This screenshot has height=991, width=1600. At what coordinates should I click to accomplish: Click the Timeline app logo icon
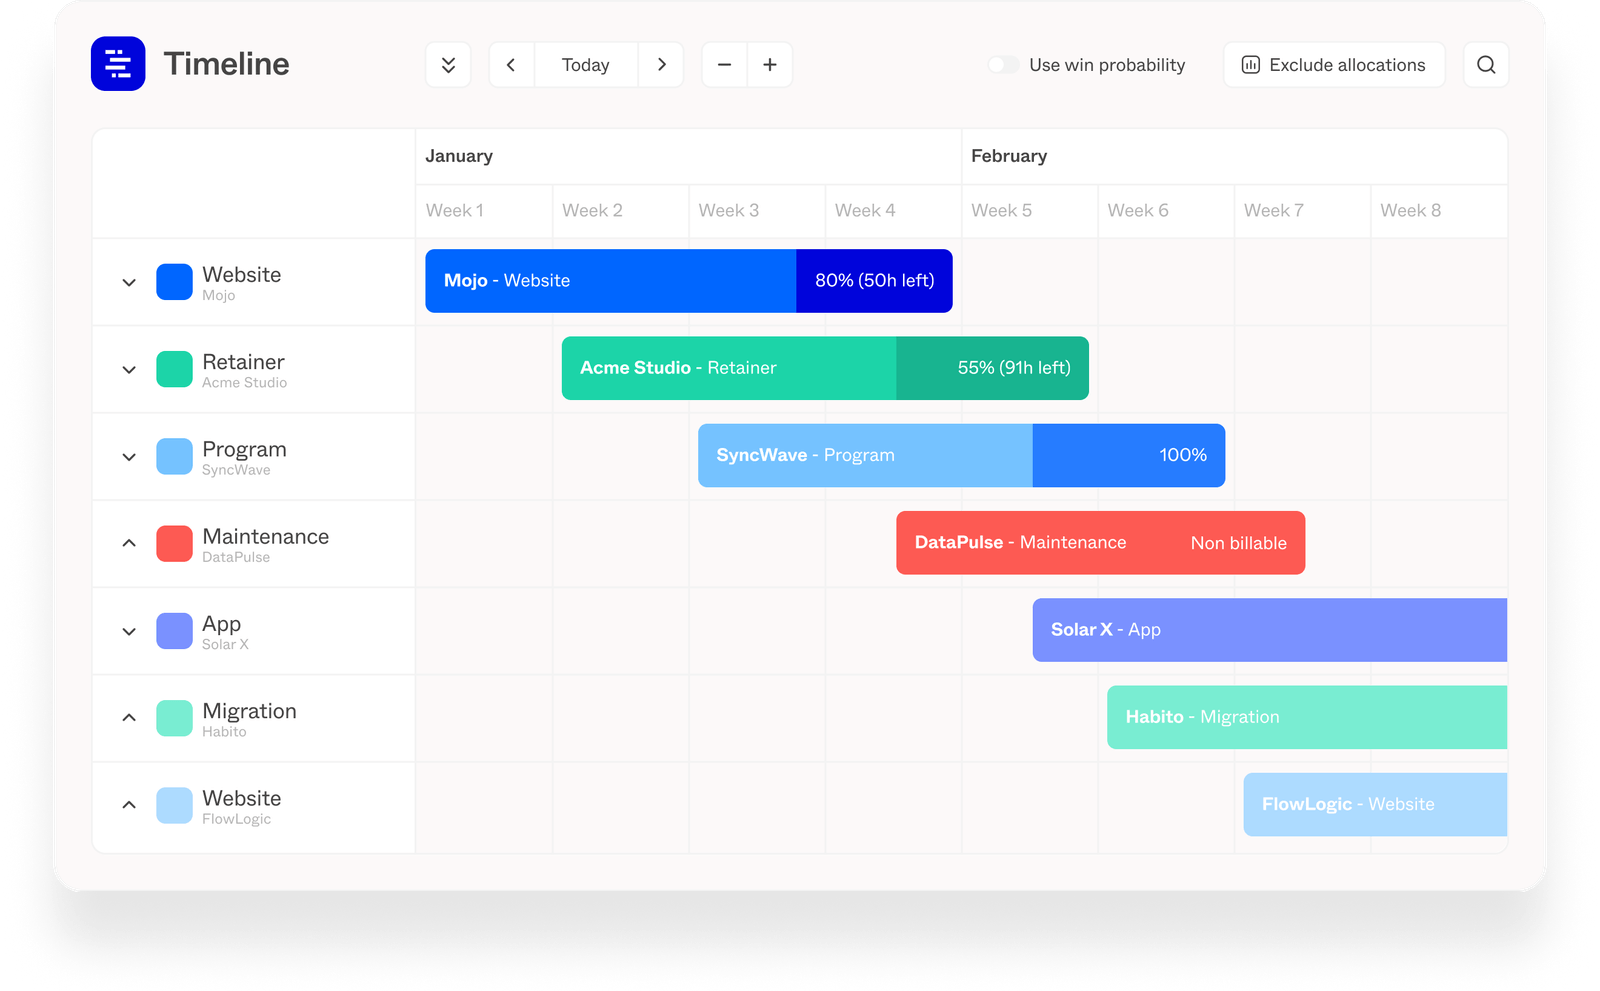click(118, 64)
